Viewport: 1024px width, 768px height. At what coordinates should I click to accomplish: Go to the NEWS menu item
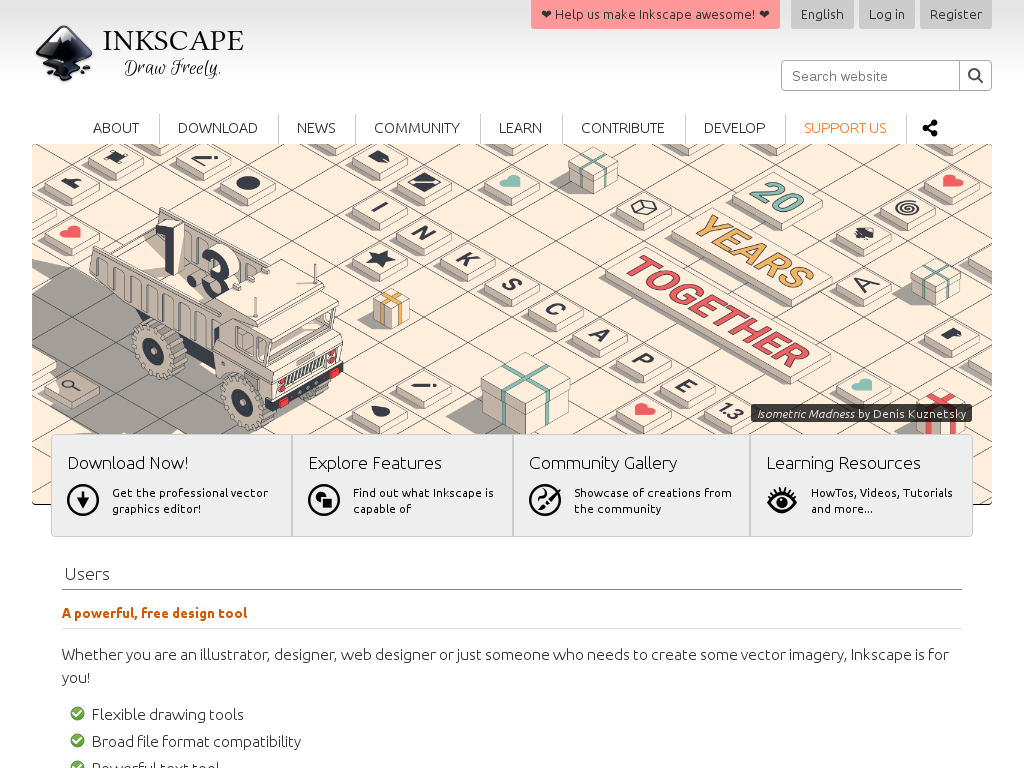pyautogui.click(x=316, y=128)
